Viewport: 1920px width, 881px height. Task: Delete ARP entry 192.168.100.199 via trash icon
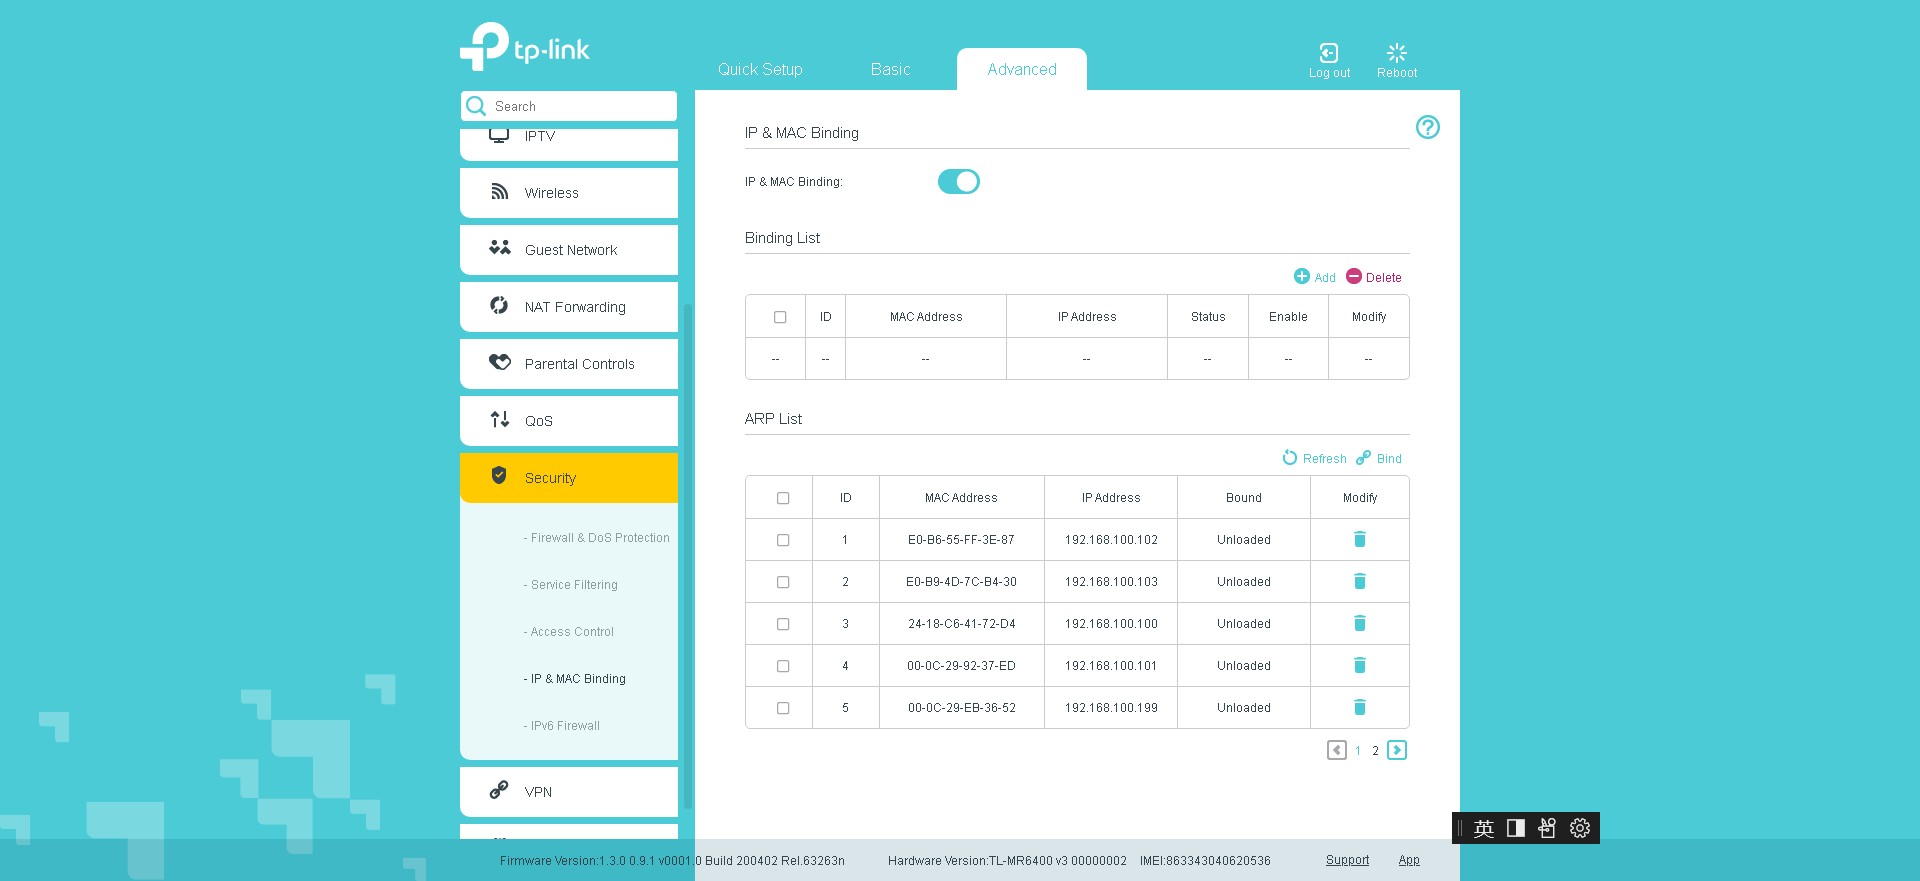[x=1360, y=708]
